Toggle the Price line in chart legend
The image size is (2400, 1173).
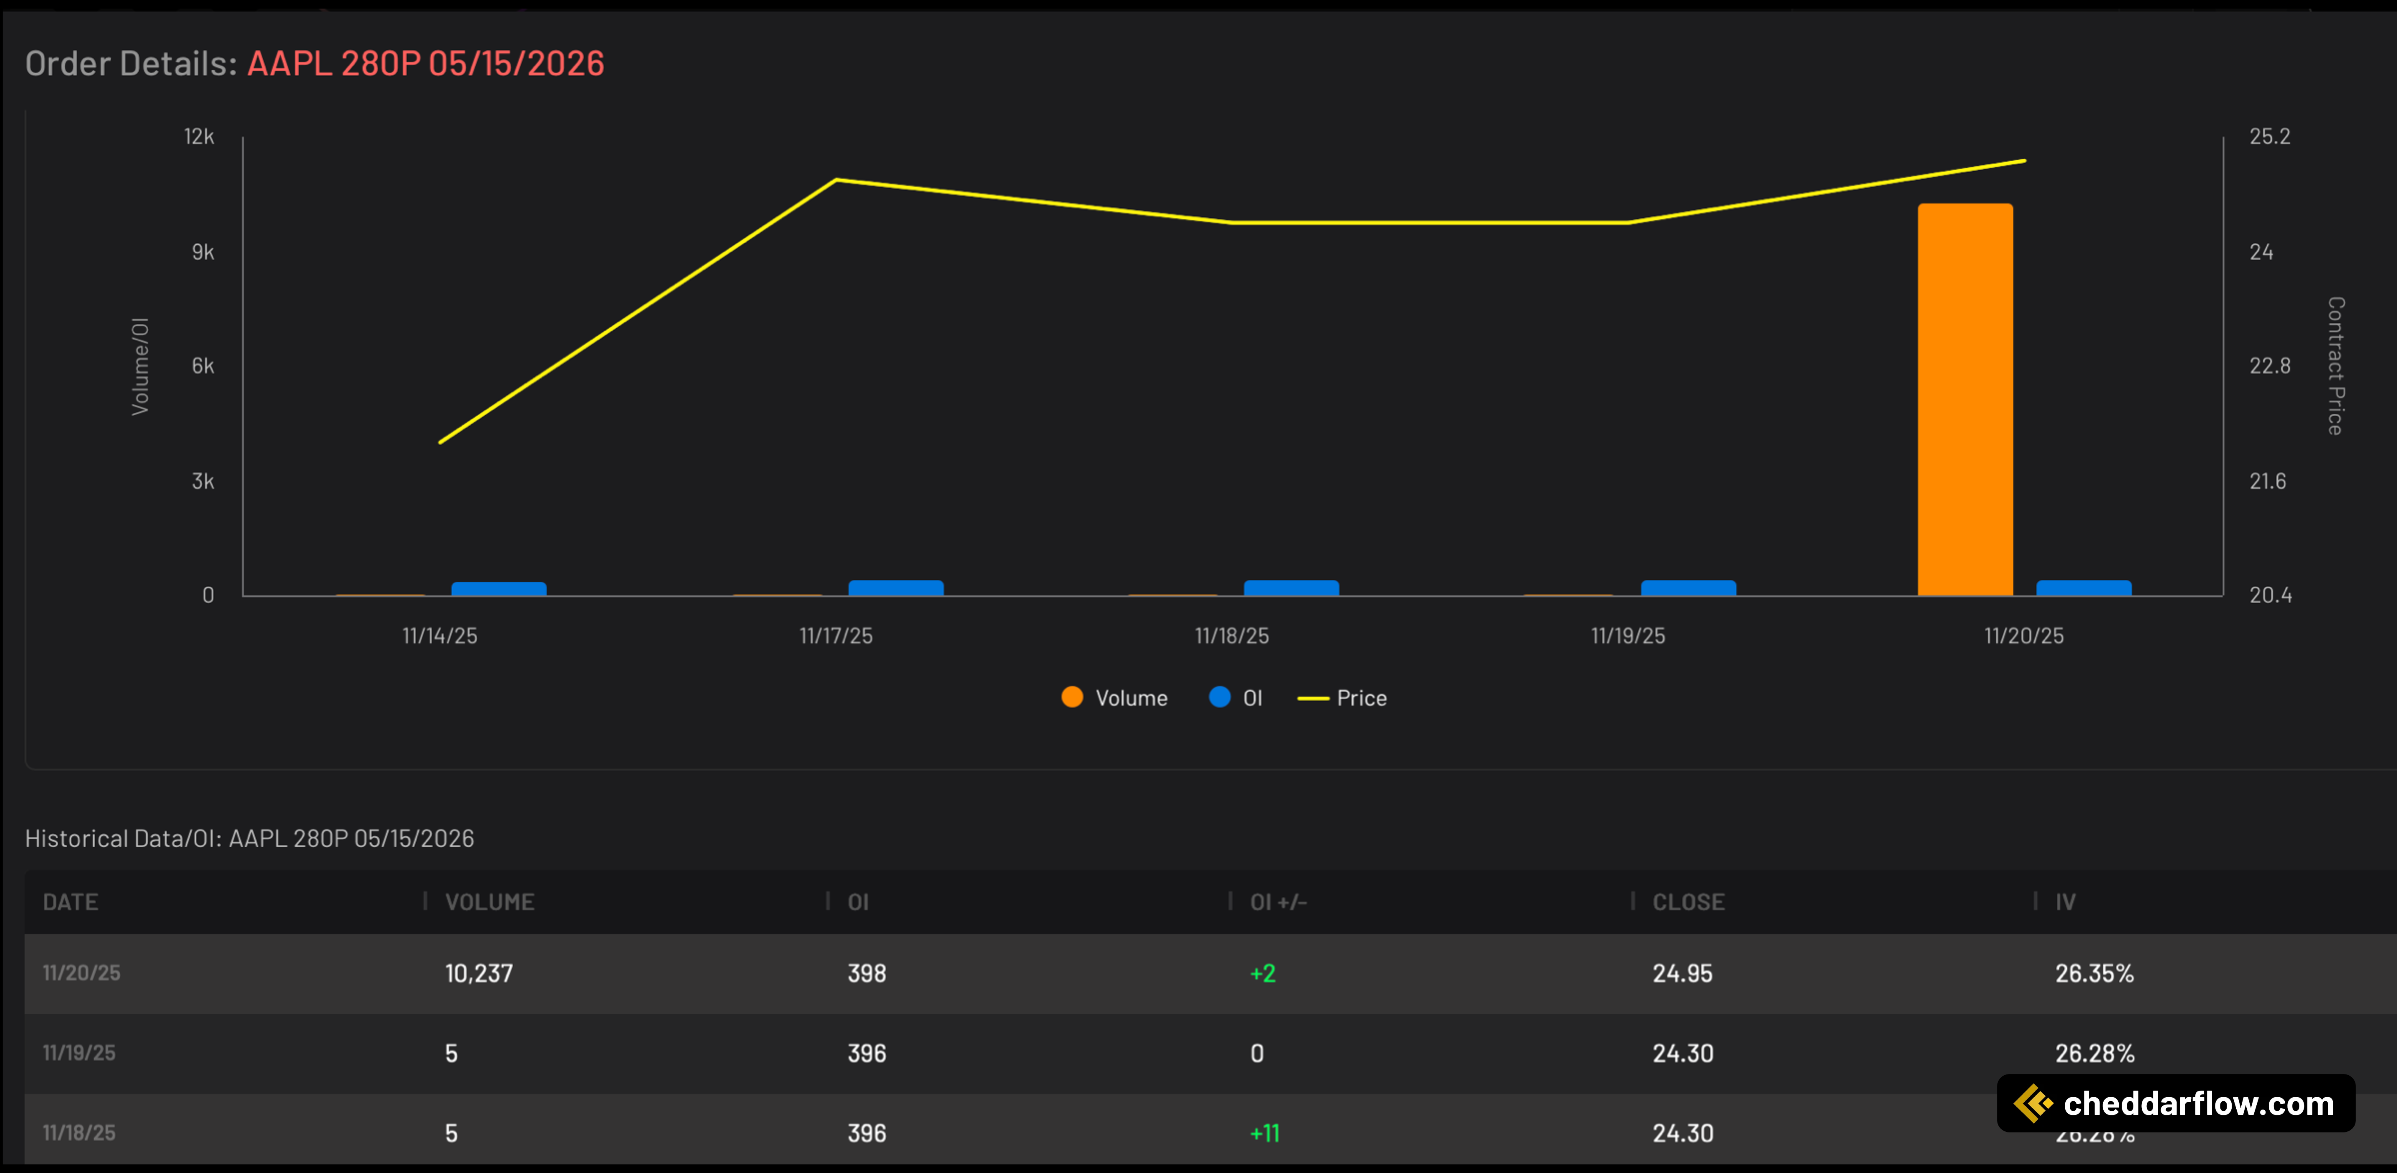point(1342,698)
